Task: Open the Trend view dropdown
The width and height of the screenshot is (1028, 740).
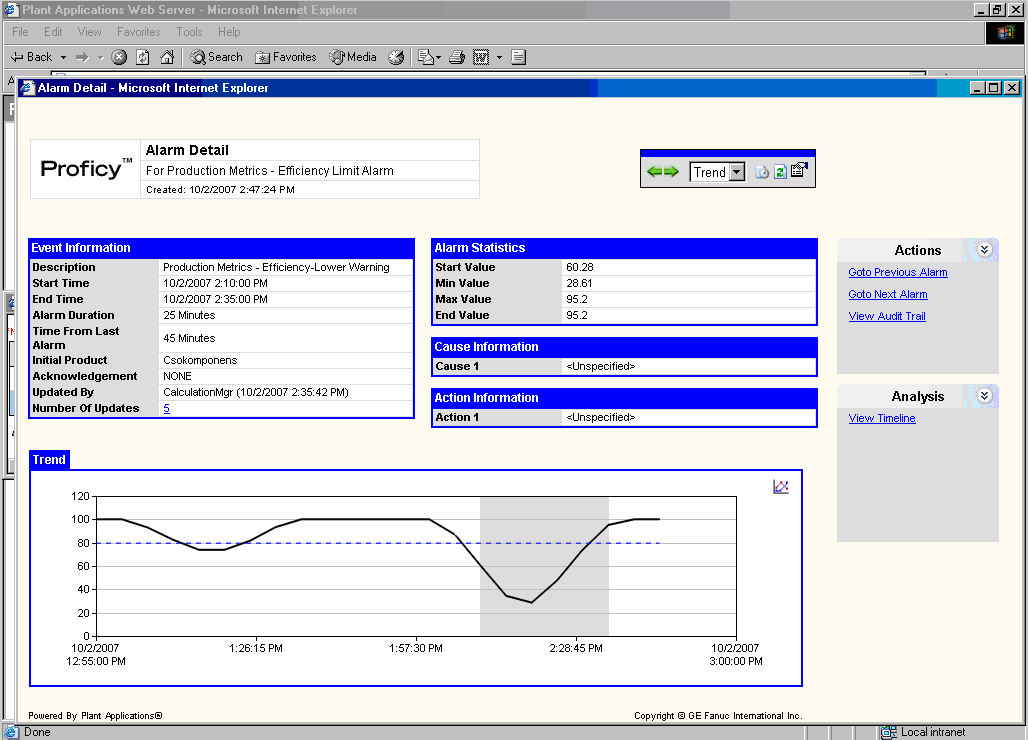Action: (x=738, y=172)
